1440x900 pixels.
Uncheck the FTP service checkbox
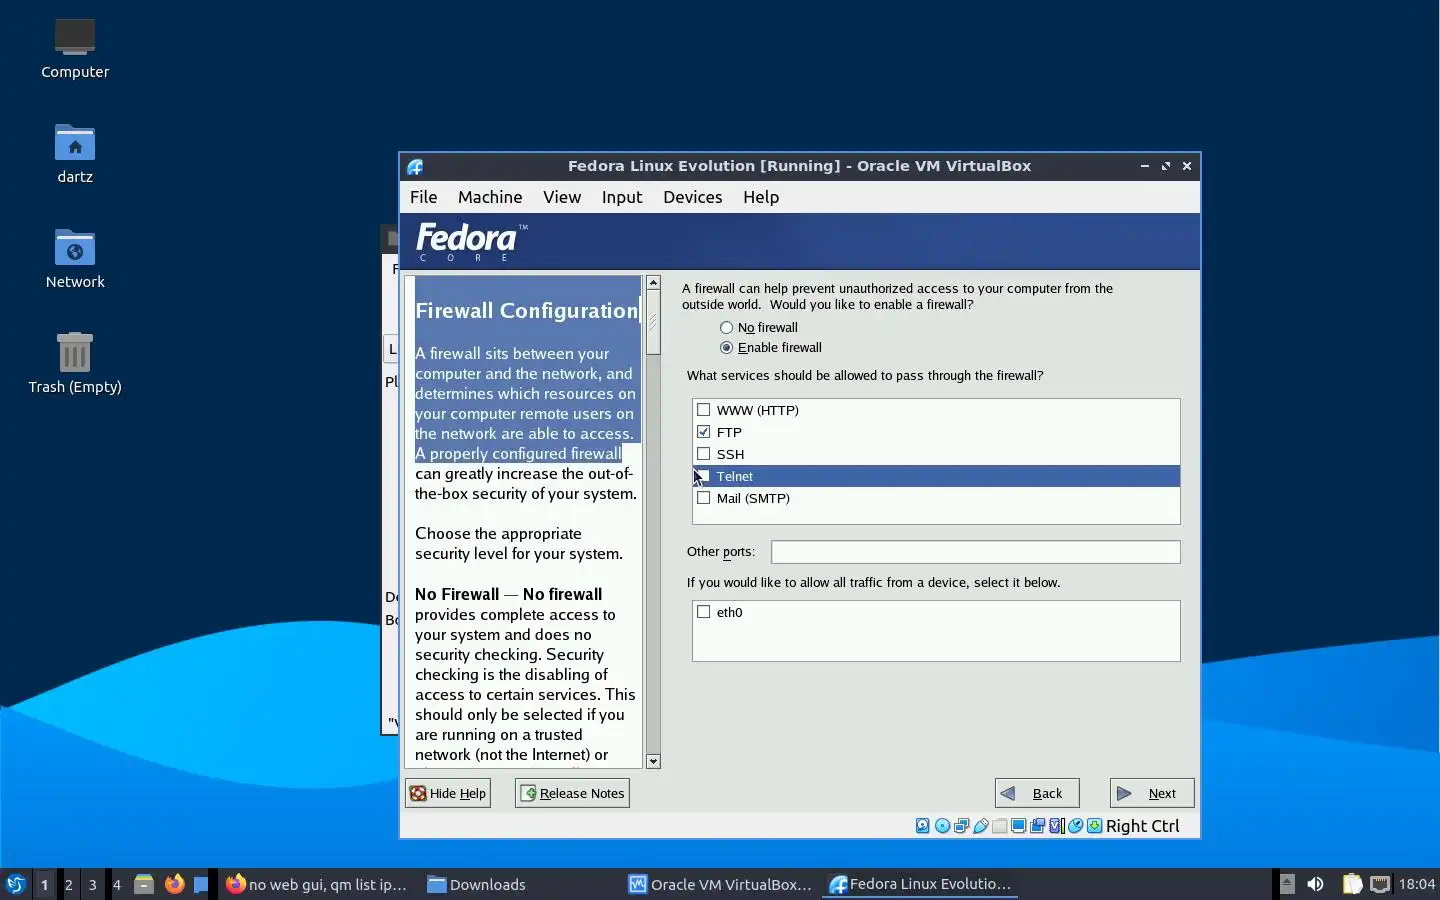pos(704,432)
